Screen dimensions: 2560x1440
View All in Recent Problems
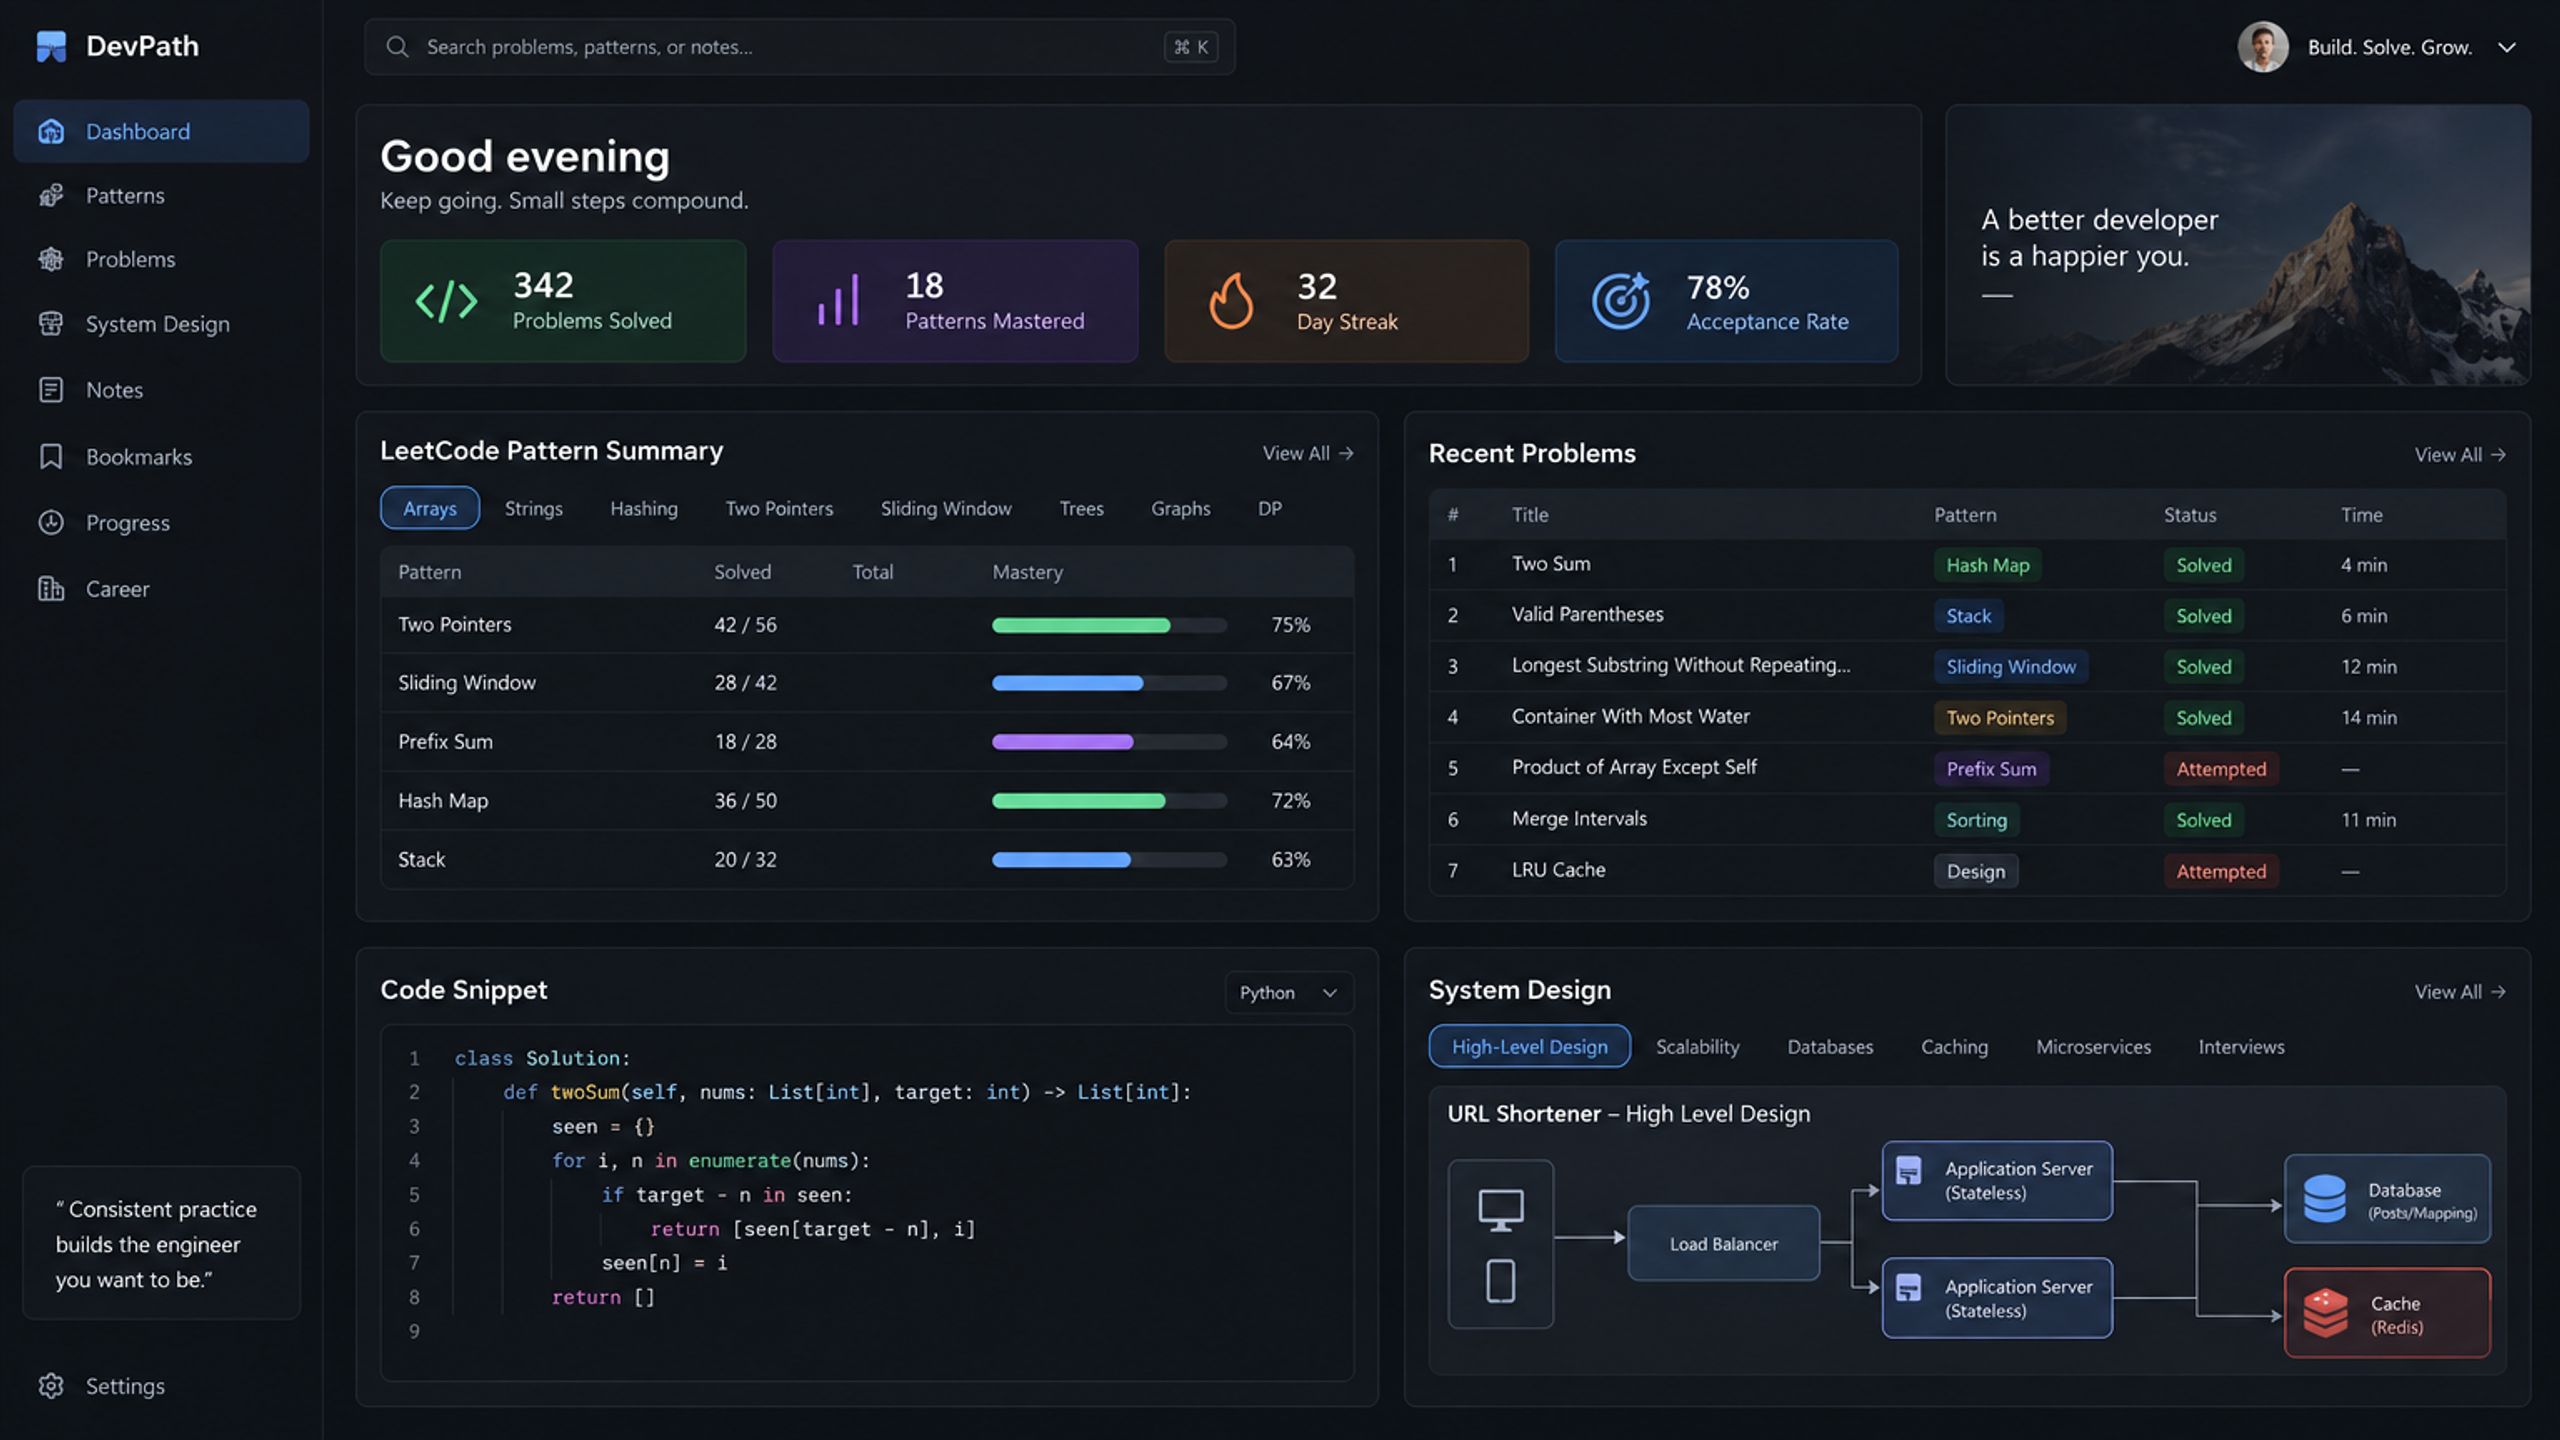coord(2460,455)
